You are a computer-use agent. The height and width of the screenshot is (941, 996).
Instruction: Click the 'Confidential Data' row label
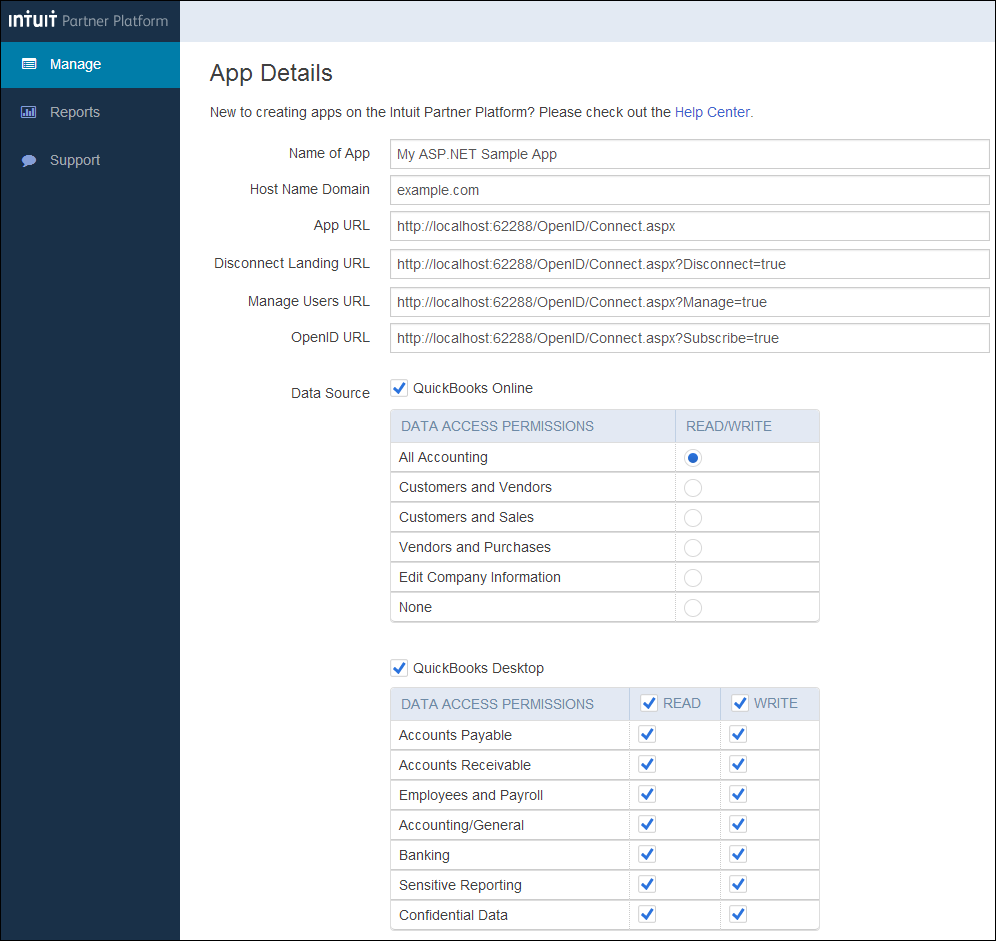tap(453, 915)
